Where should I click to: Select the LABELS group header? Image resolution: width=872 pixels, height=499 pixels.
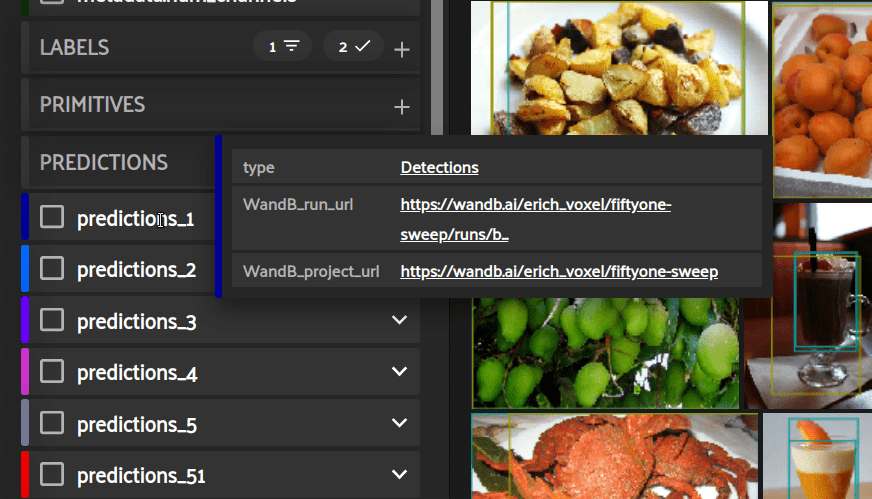(75, 47)
